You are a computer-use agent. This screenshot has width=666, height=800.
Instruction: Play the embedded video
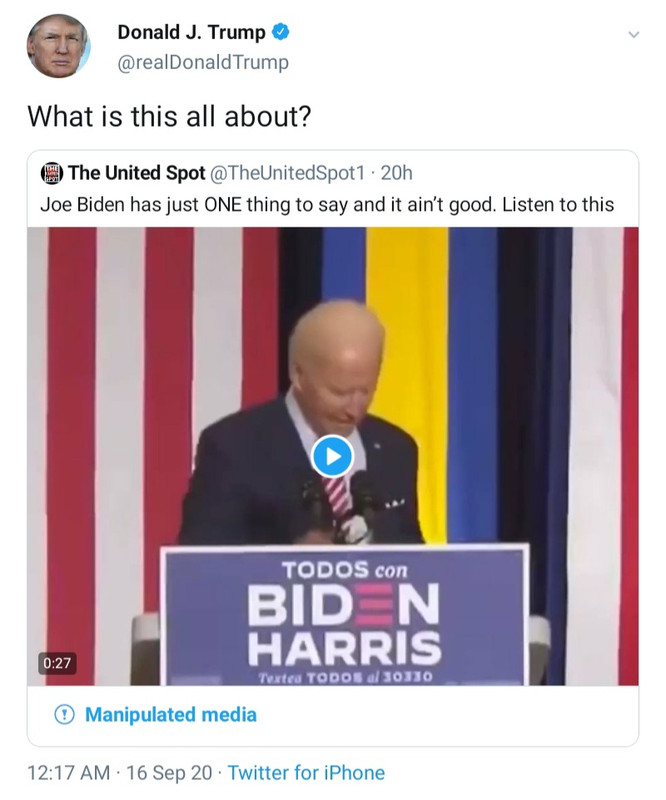click(x=332, y=456)
